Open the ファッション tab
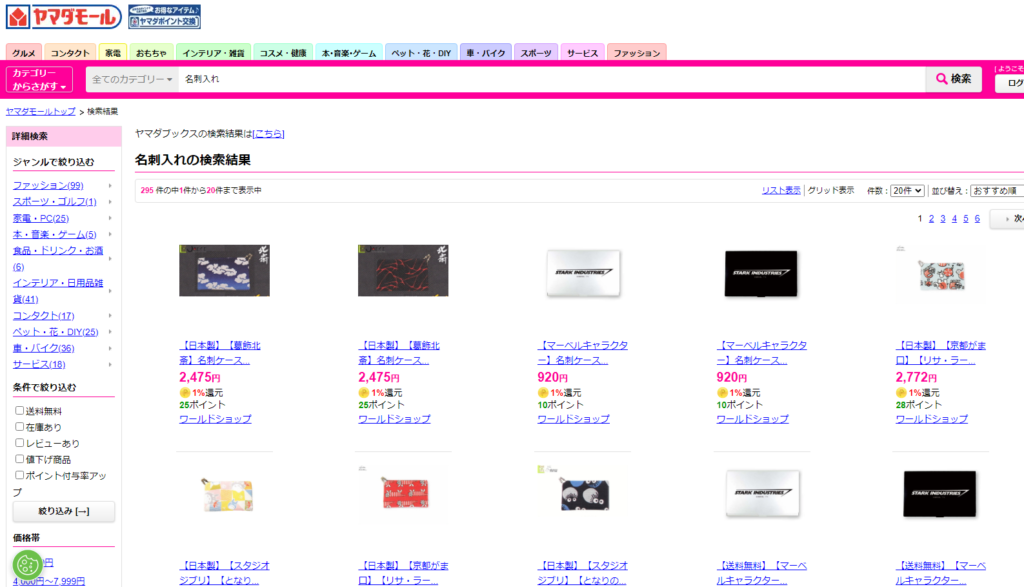1024x587 pixels. (x=637, y=53)
